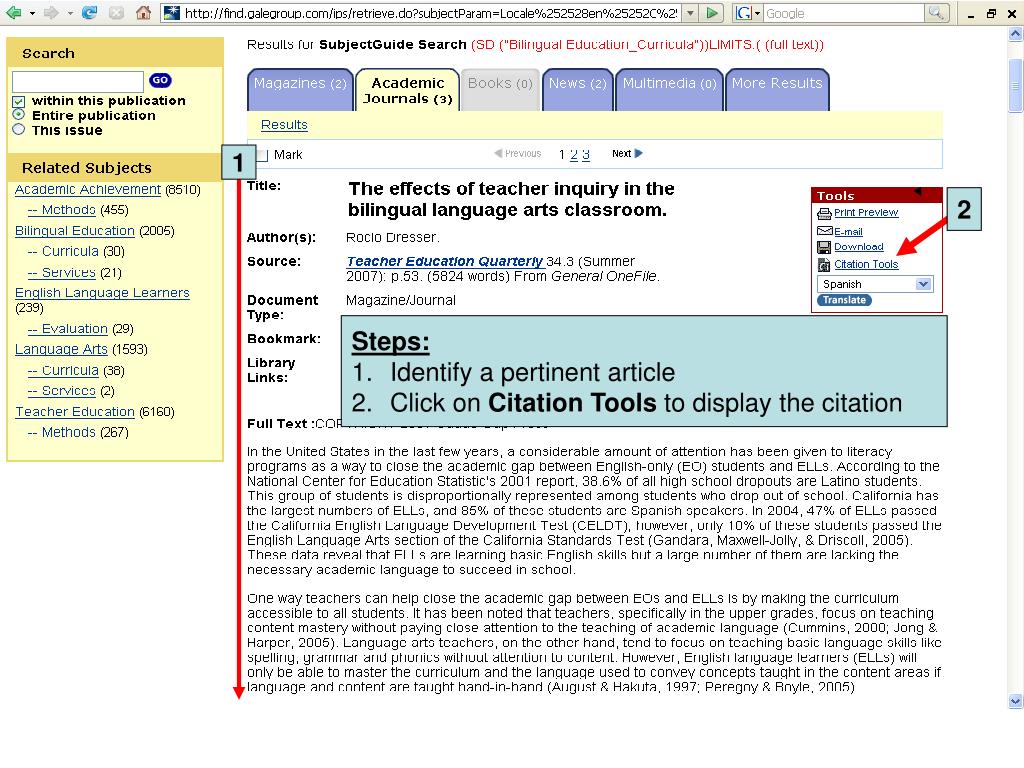The height and width of the screenshot is (768, 1024).
Task: Open Methods (455) under Academic Achievement
Action: pos(61,210)
